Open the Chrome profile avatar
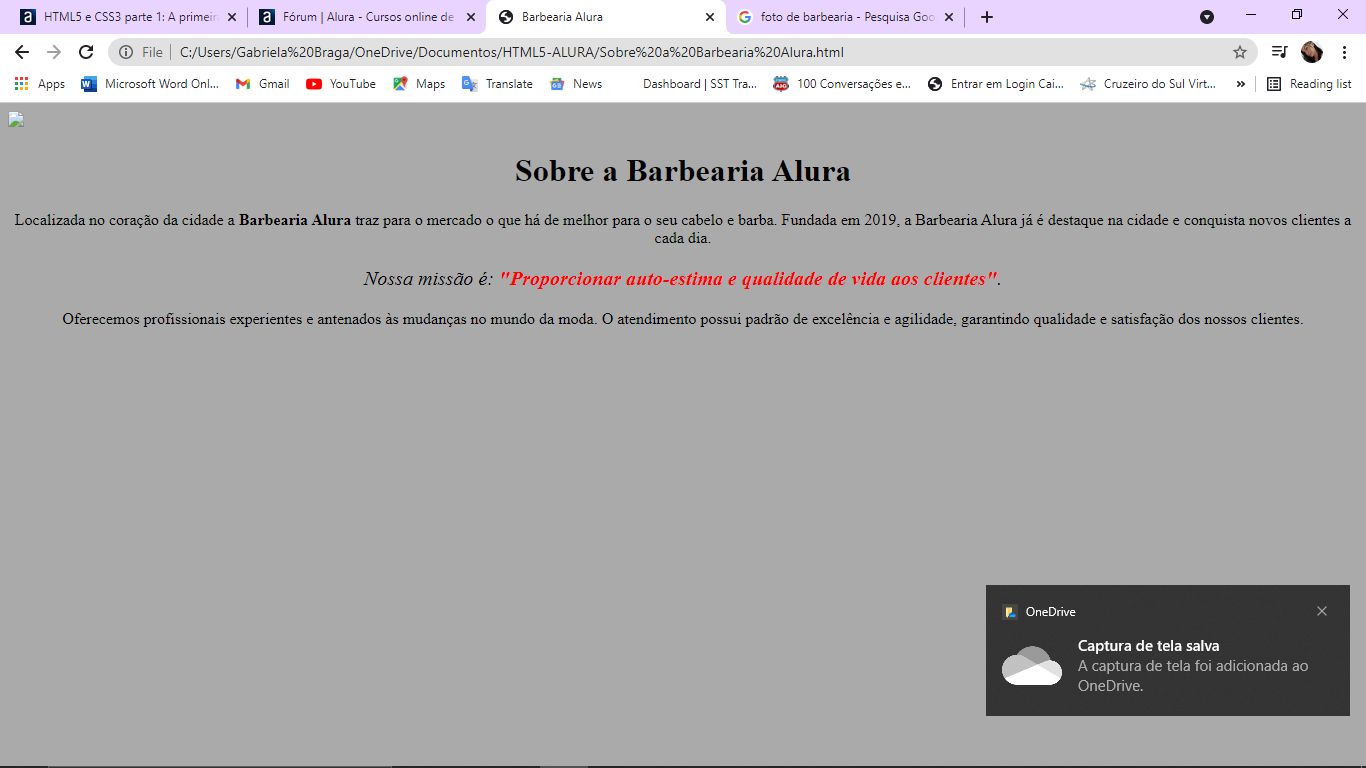 (1312, 52)
